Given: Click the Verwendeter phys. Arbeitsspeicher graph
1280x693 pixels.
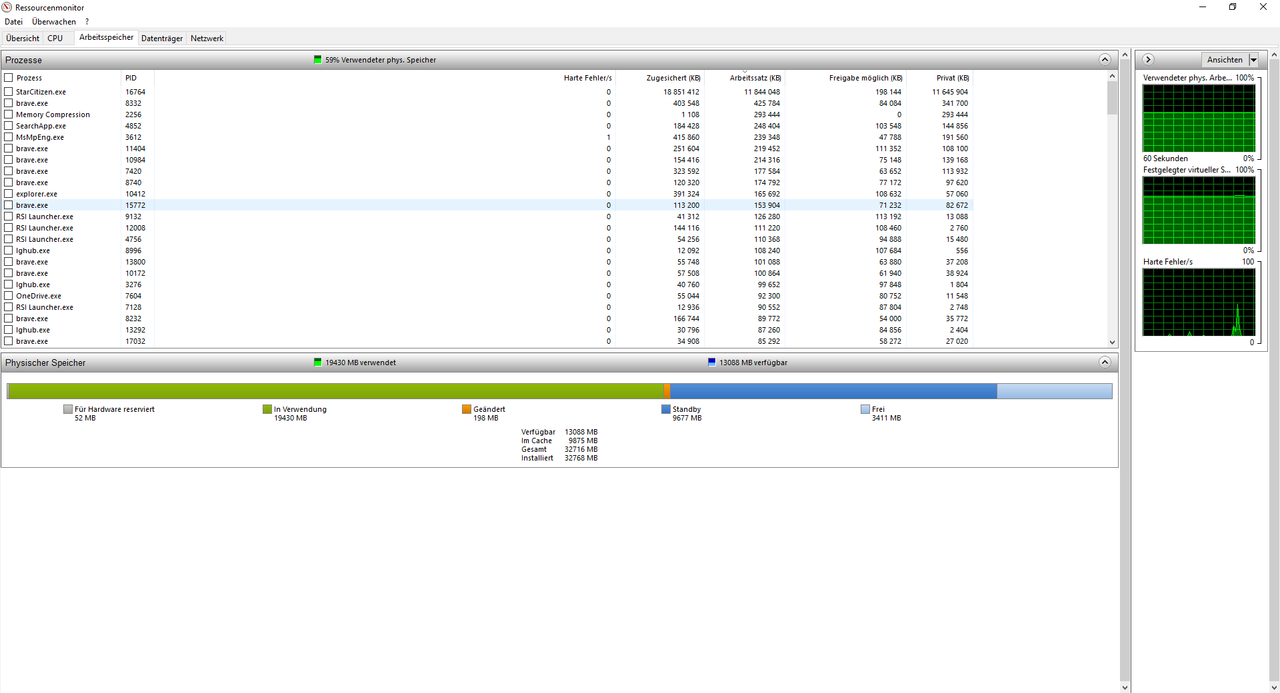Looking at the screenshot, I should tap(1199, 118).
